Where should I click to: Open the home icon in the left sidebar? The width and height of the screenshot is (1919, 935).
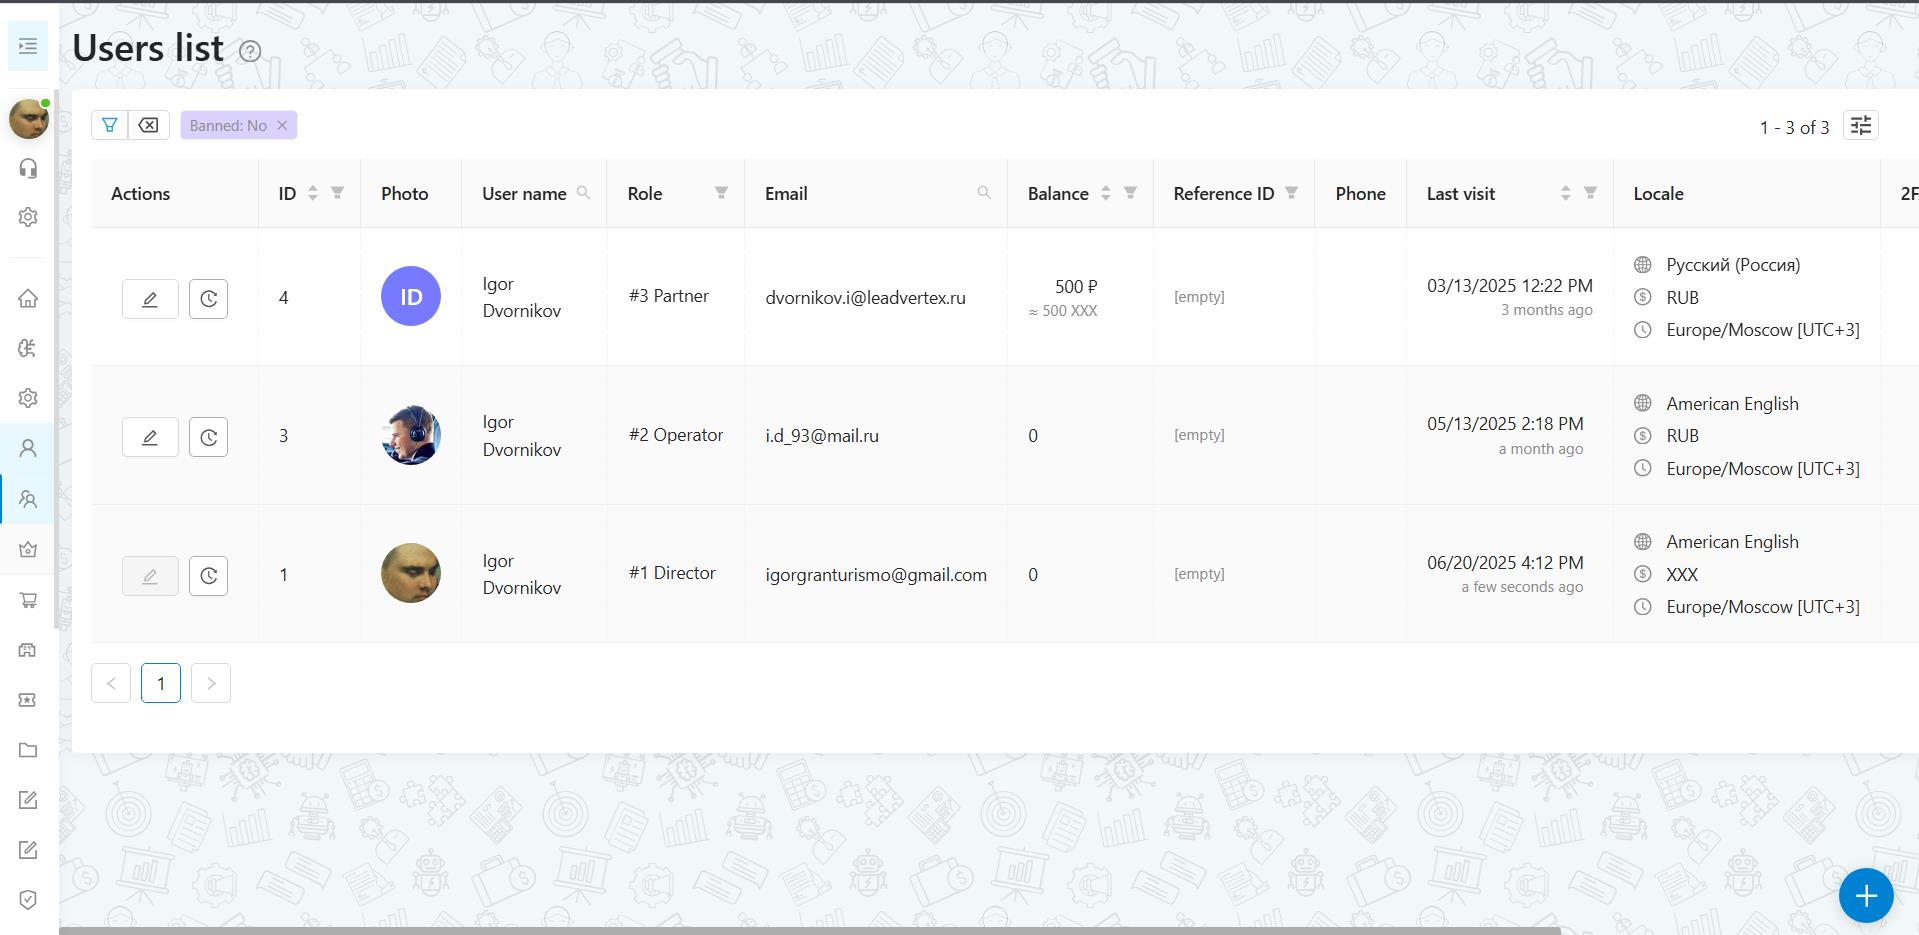(29, 298)
